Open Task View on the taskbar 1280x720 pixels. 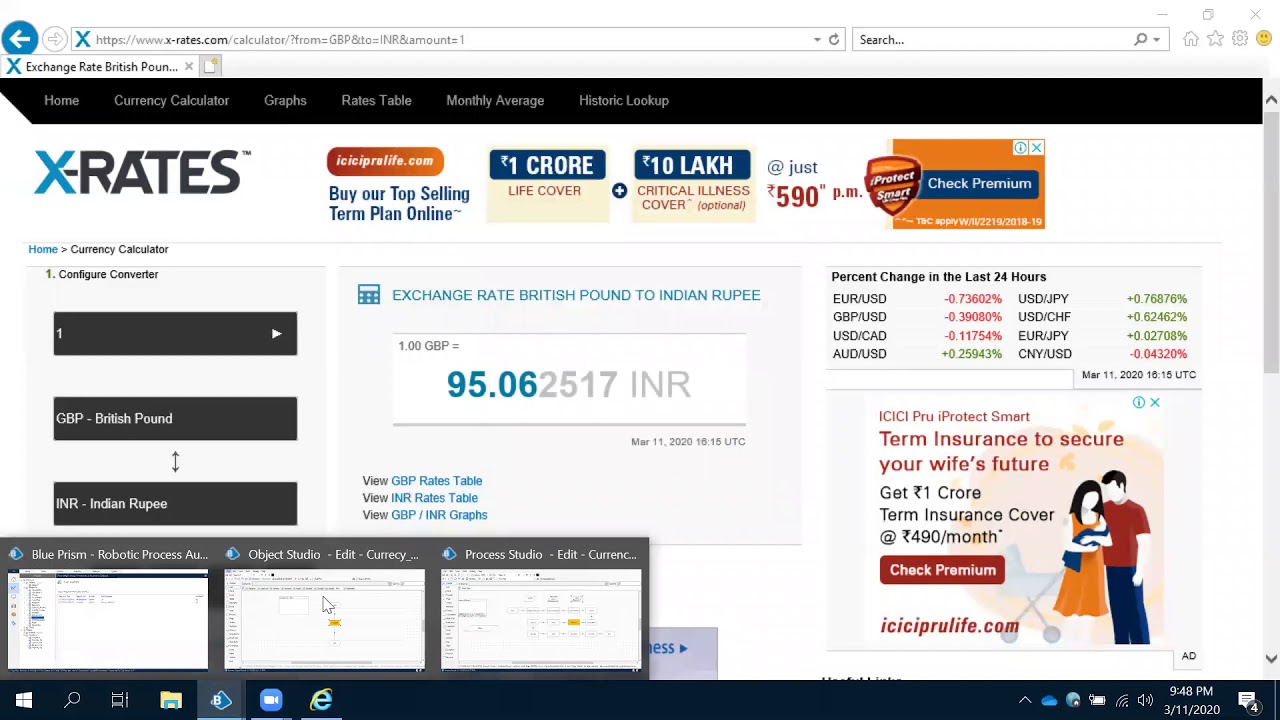[120, 700]
